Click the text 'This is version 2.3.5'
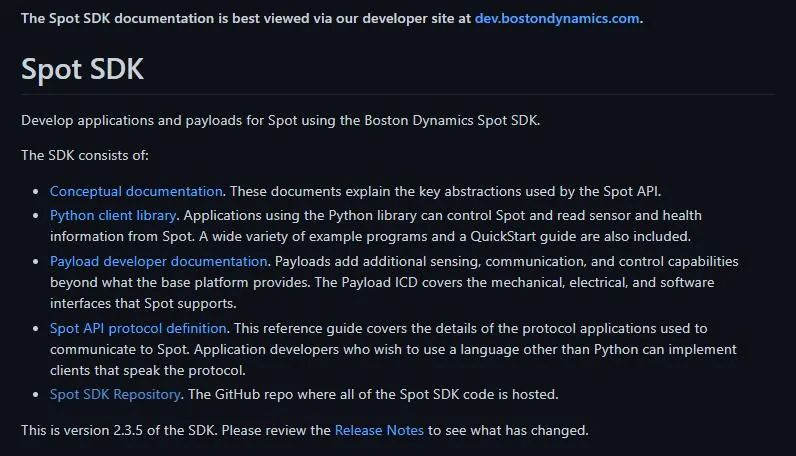Screen dimensions: 796x456 pos(82,430)
